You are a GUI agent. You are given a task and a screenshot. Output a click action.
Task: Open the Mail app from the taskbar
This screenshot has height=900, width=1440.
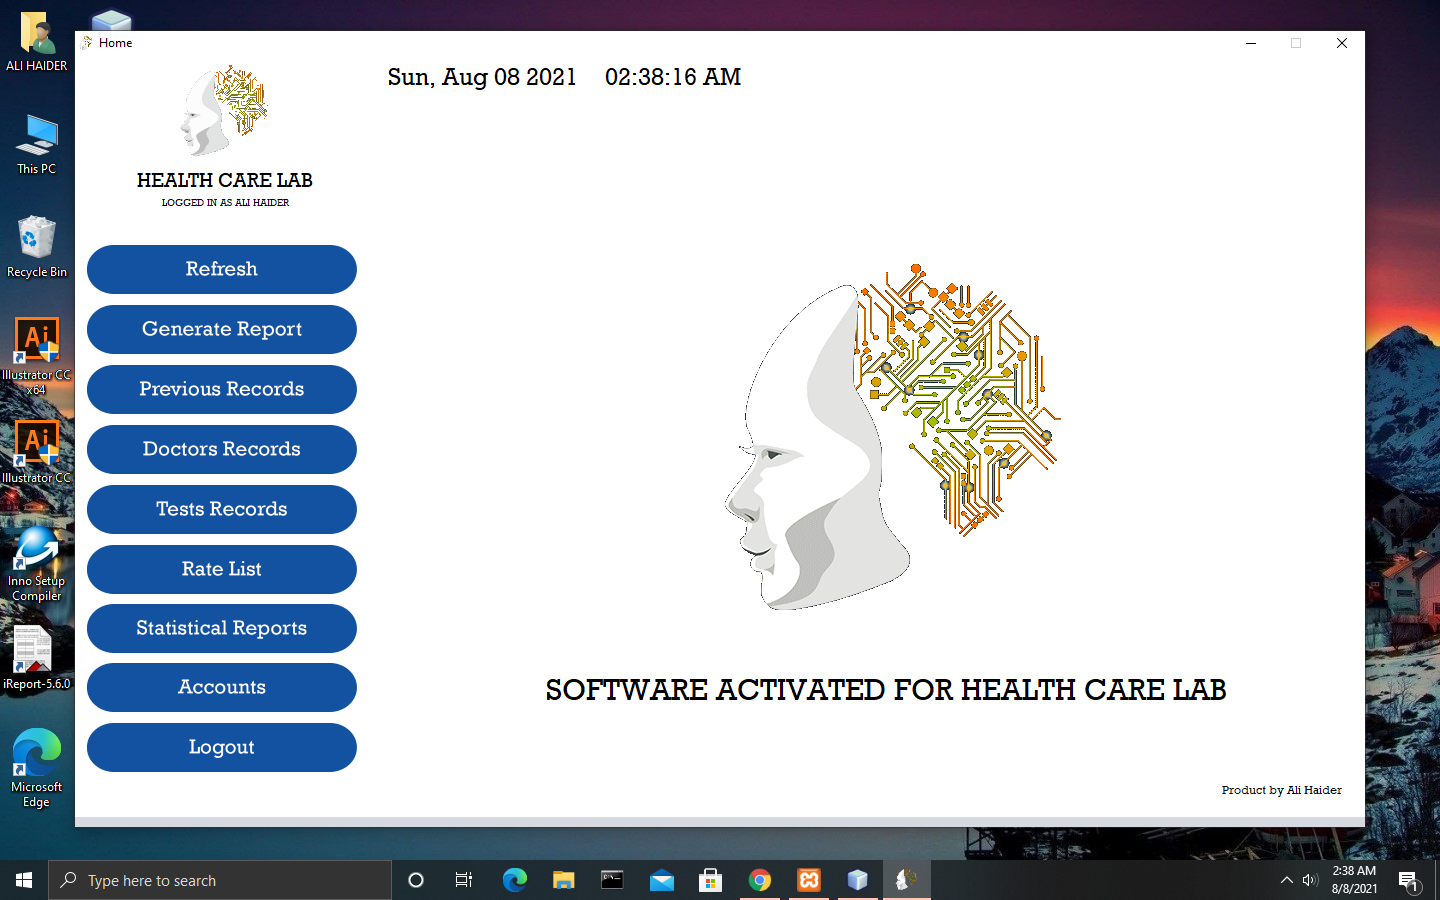click(661, 880)
